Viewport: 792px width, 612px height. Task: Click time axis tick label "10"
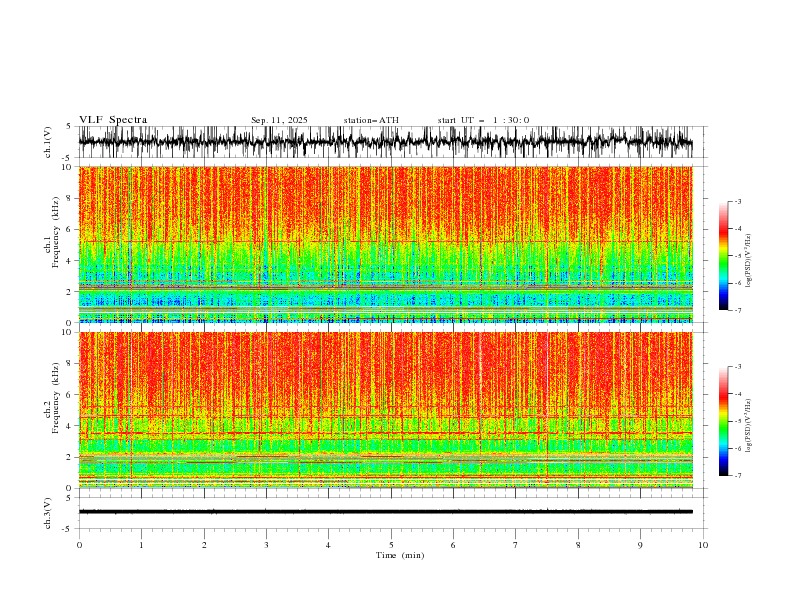(703, 545)
